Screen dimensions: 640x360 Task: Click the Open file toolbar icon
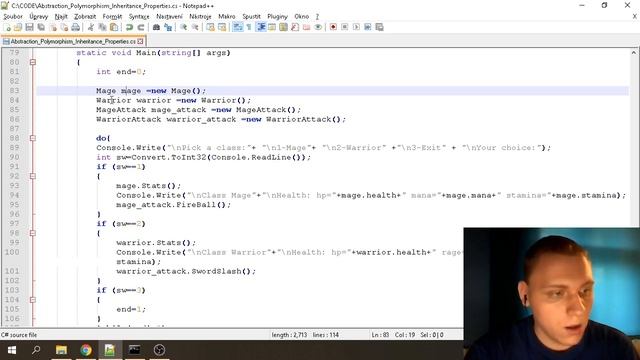click(18, 27)
